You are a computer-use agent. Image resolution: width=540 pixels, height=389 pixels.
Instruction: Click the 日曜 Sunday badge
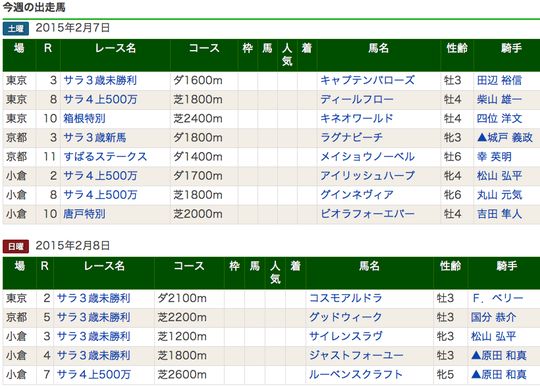pos(16,246)
